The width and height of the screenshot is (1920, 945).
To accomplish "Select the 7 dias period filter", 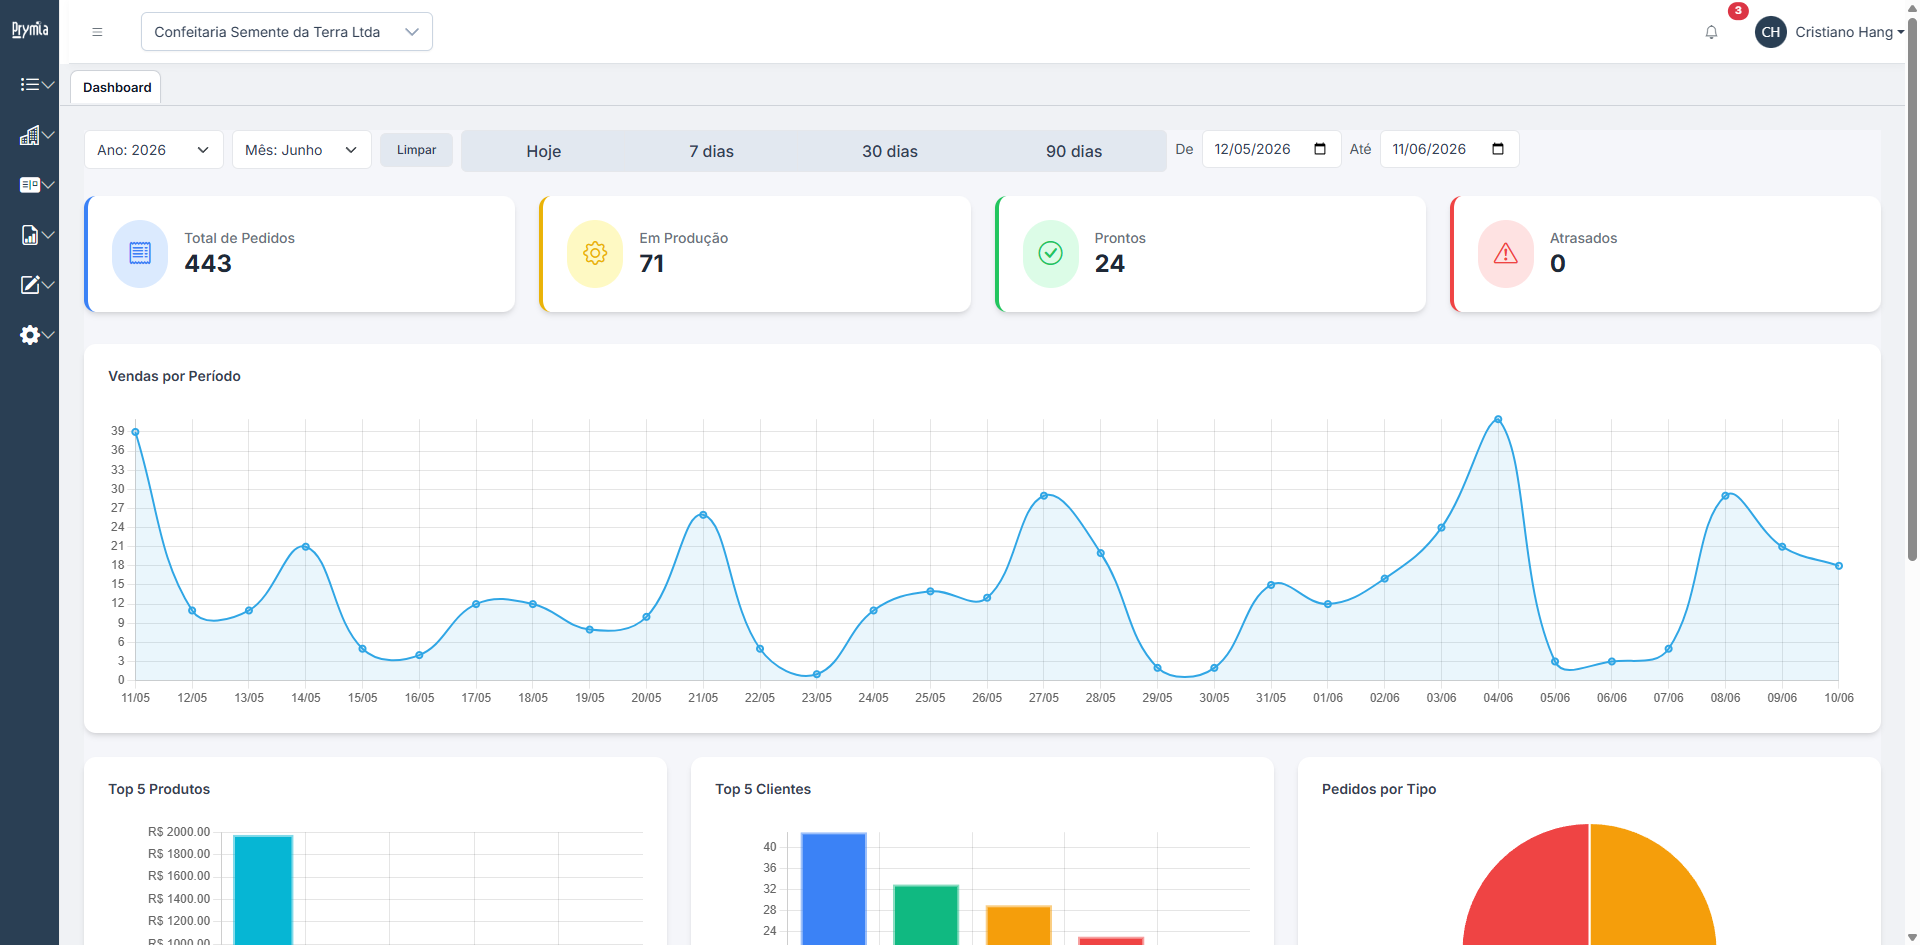I will (x=711, y=151).
